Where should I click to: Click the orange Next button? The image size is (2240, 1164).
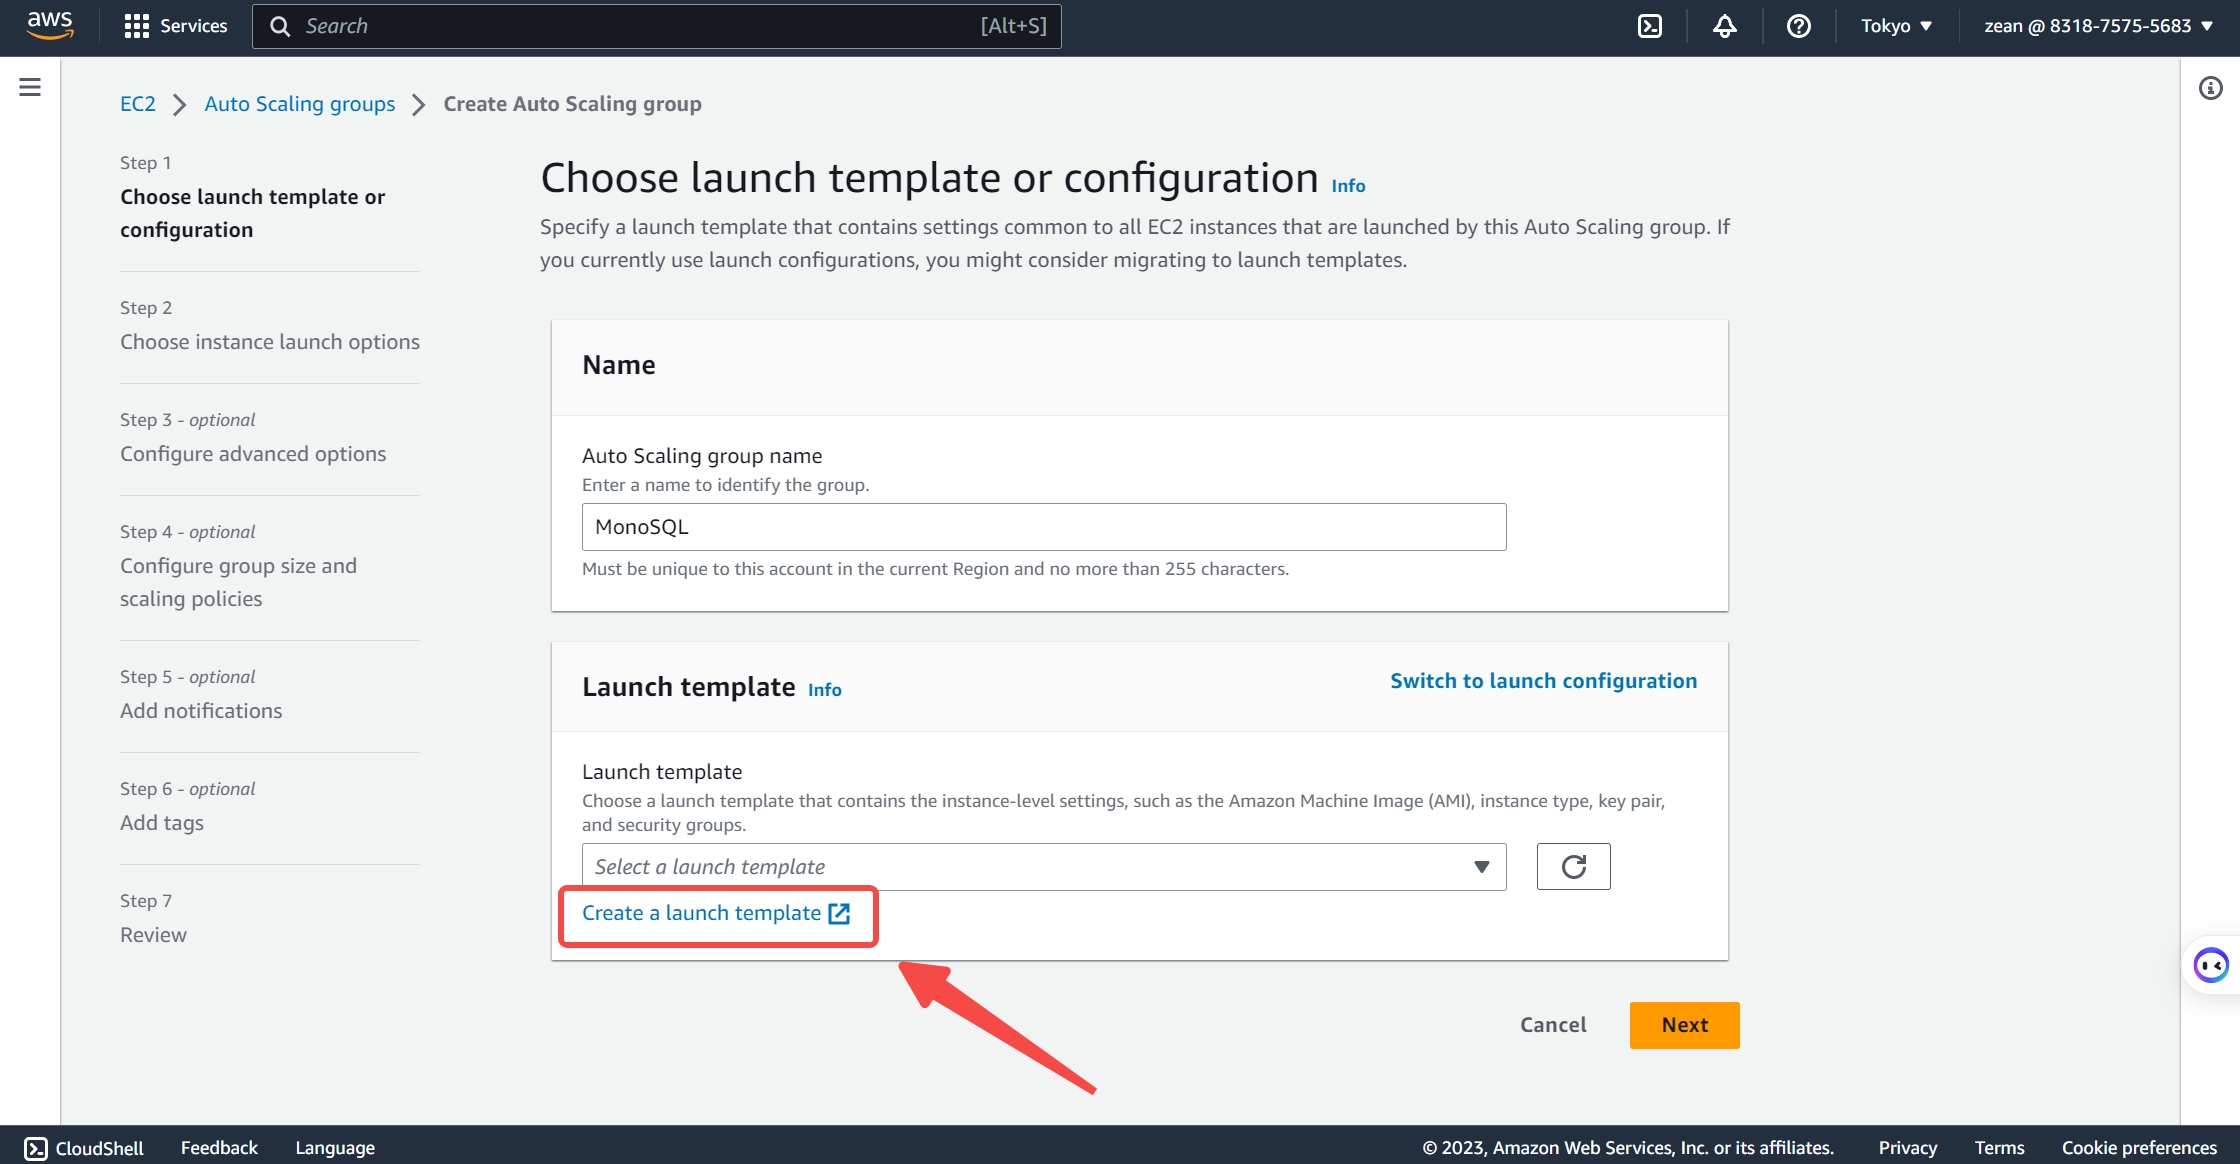tap(1684, 1025)
